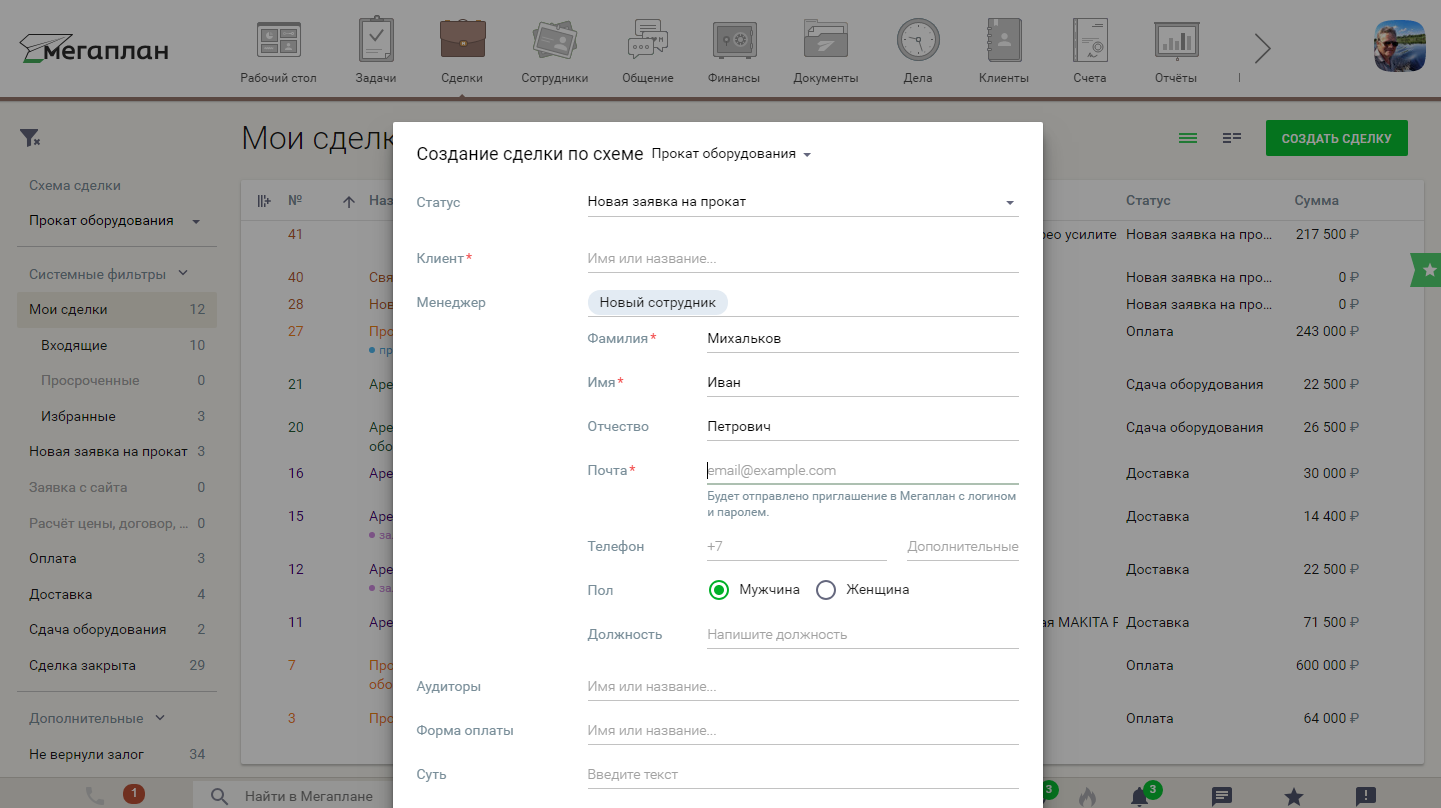Filter by Доставка stage

coord(117,594)
